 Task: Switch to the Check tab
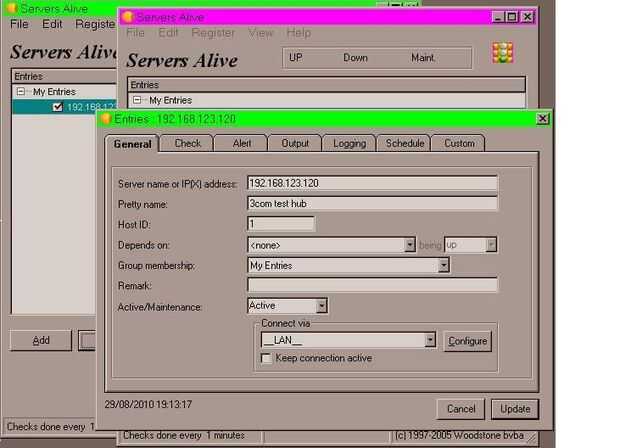pyautogui.click(x=187, y=143)
